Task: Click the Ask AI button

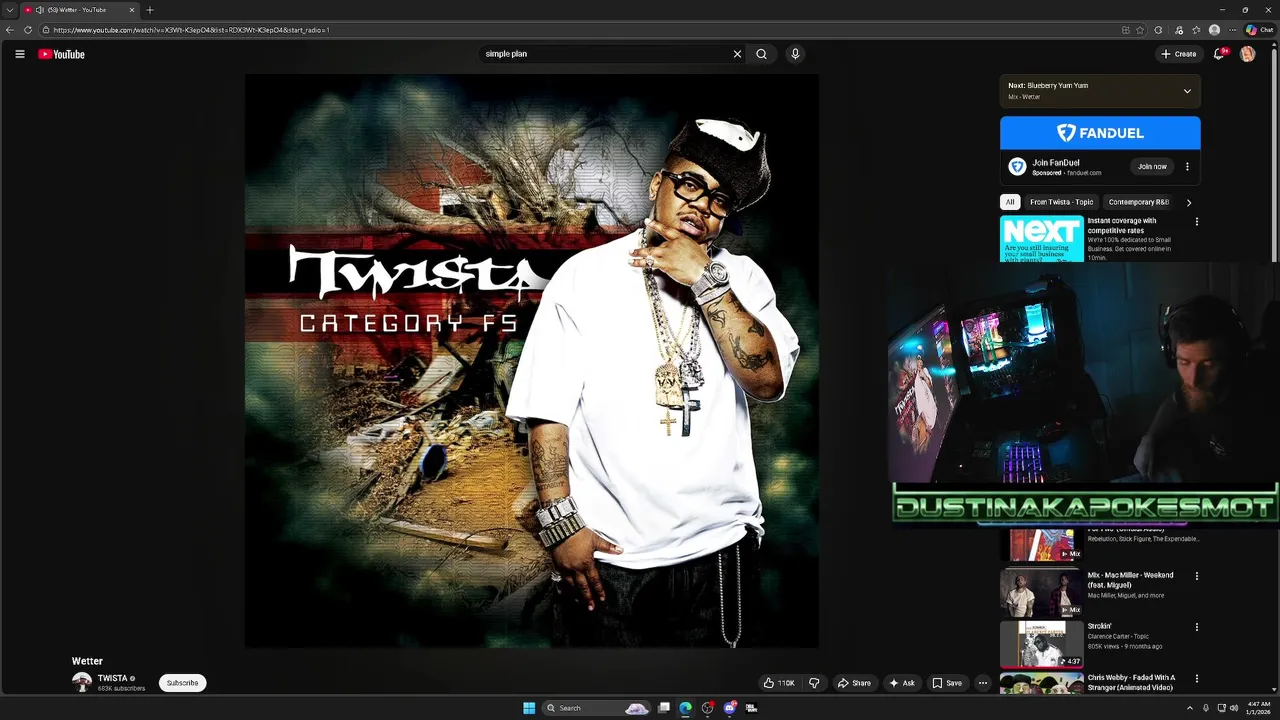Action: coord(902,683)
